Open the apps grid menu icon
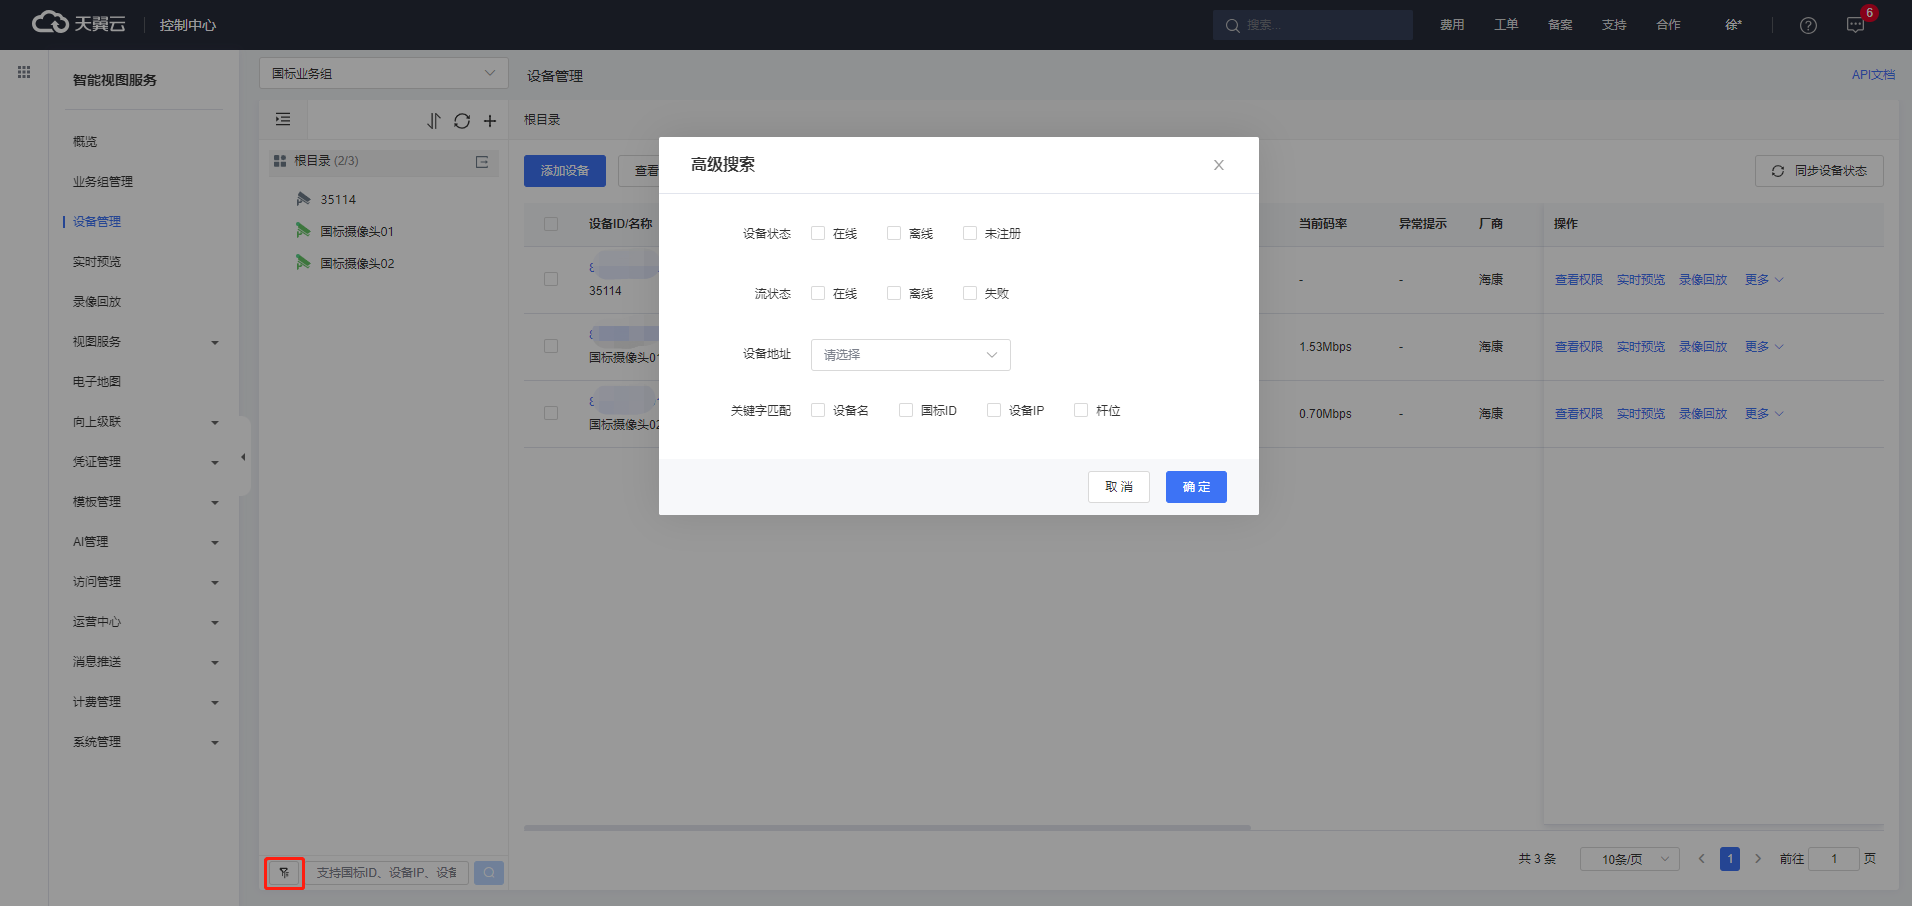Screen dimensions: 1912x906 click(24, 72)
